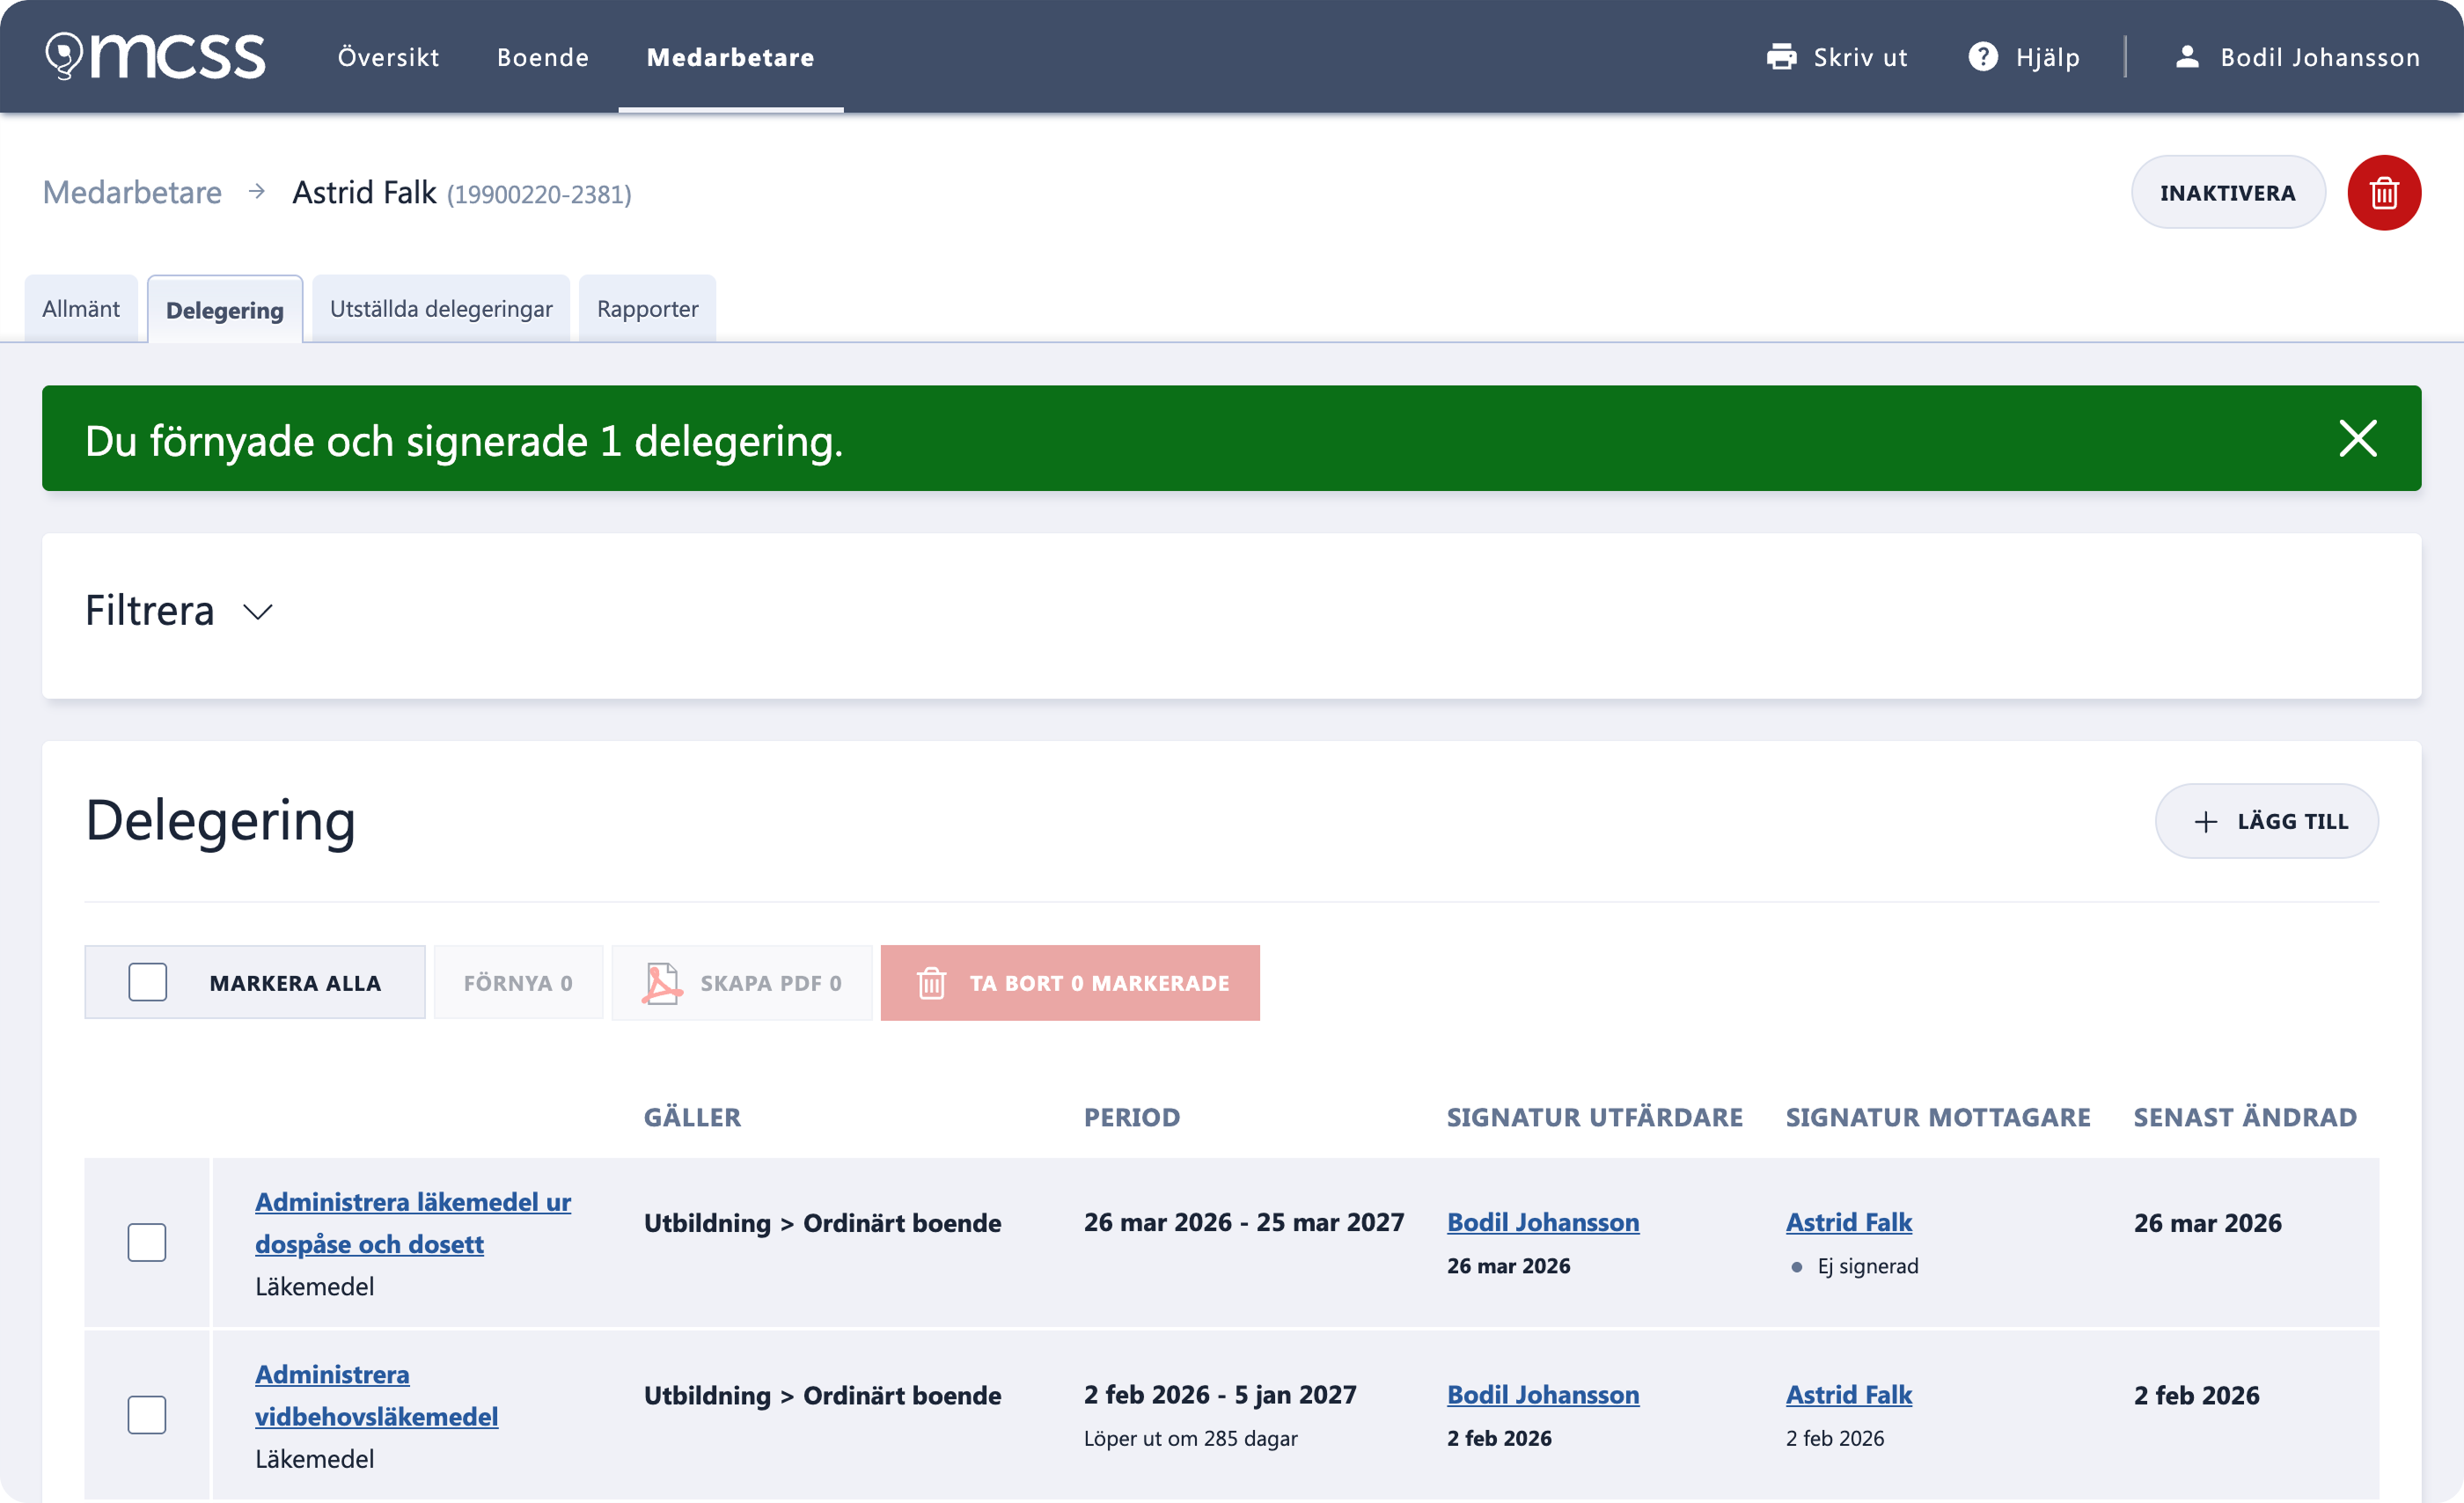Click the Astrid Falk name in the breadcrumb
This screenshot has width=2464, height=1503.
point(364,192)
